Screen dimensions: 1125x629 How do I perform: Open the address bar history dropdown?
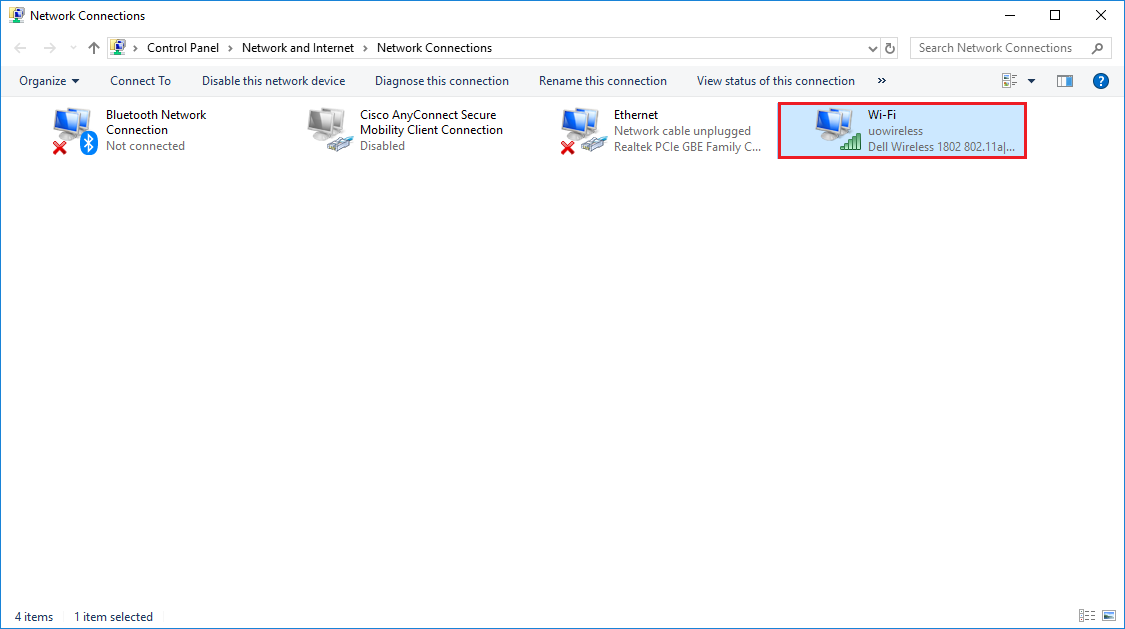[872, 49]
